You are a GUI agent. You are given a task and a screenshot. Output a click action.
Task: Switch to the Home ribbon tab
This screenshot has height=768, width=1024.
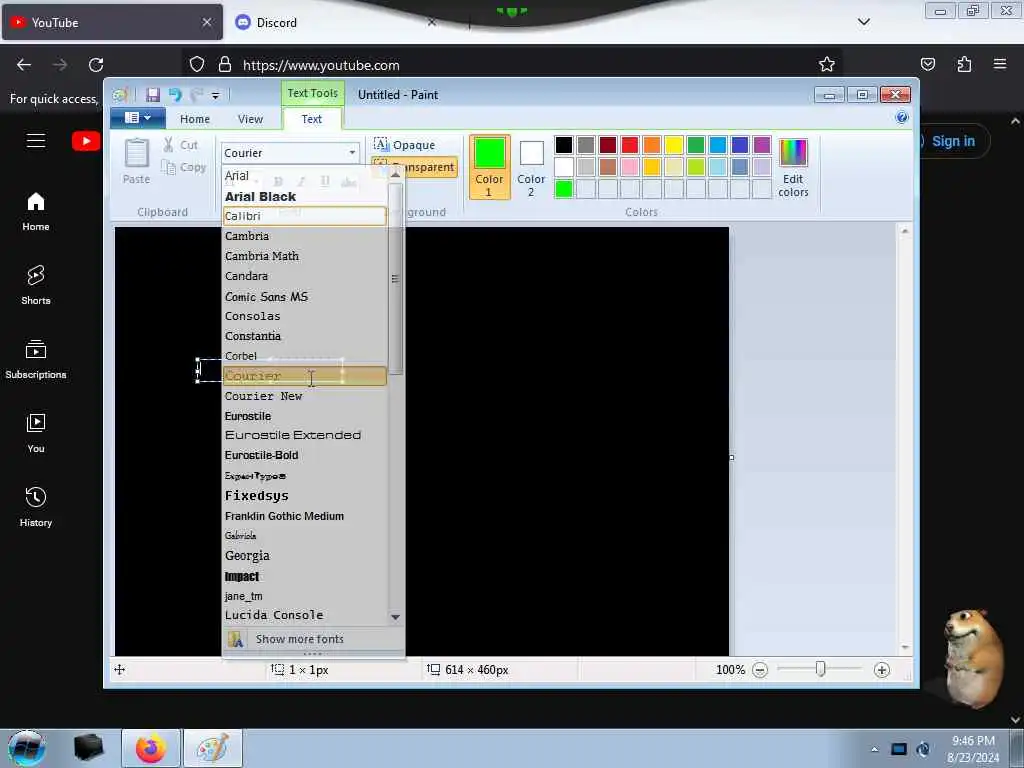coord(195,119)
